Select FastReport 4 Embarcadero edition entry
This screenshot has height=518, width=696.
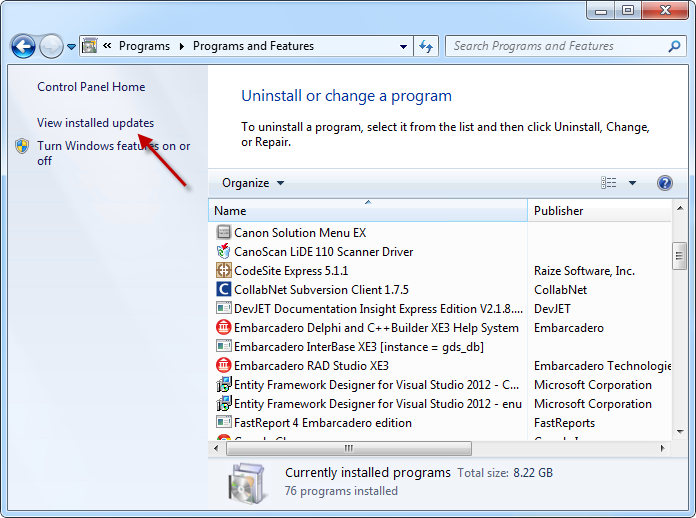pos(323,423)
